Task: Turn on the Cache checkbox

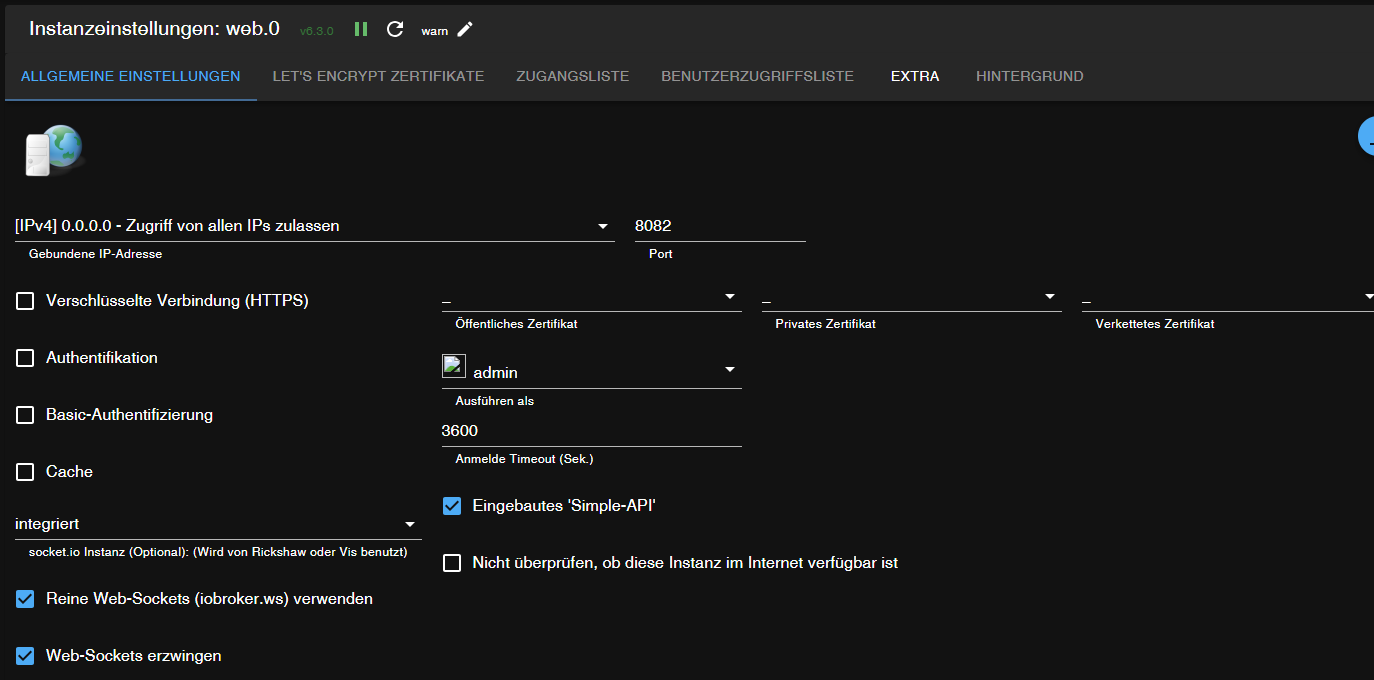Action: point(25,472)
